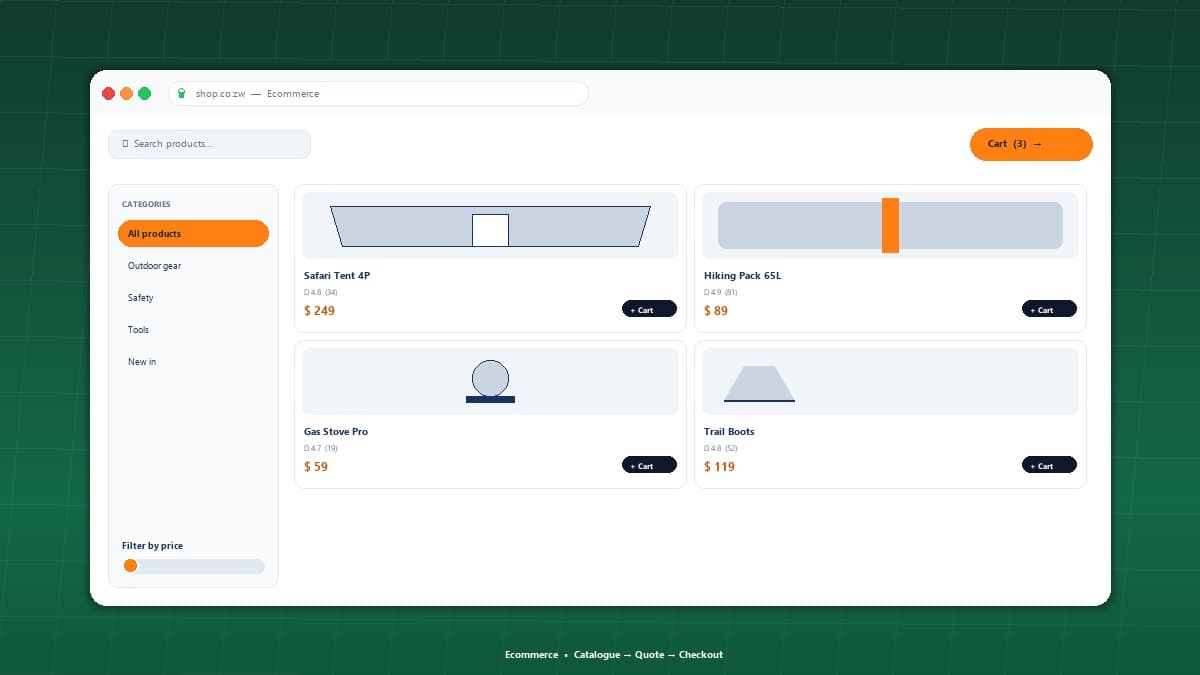The height and width of the screenshot is (675, 1200).
Task: Click the search magnifier icon
Action: [125, 144]
